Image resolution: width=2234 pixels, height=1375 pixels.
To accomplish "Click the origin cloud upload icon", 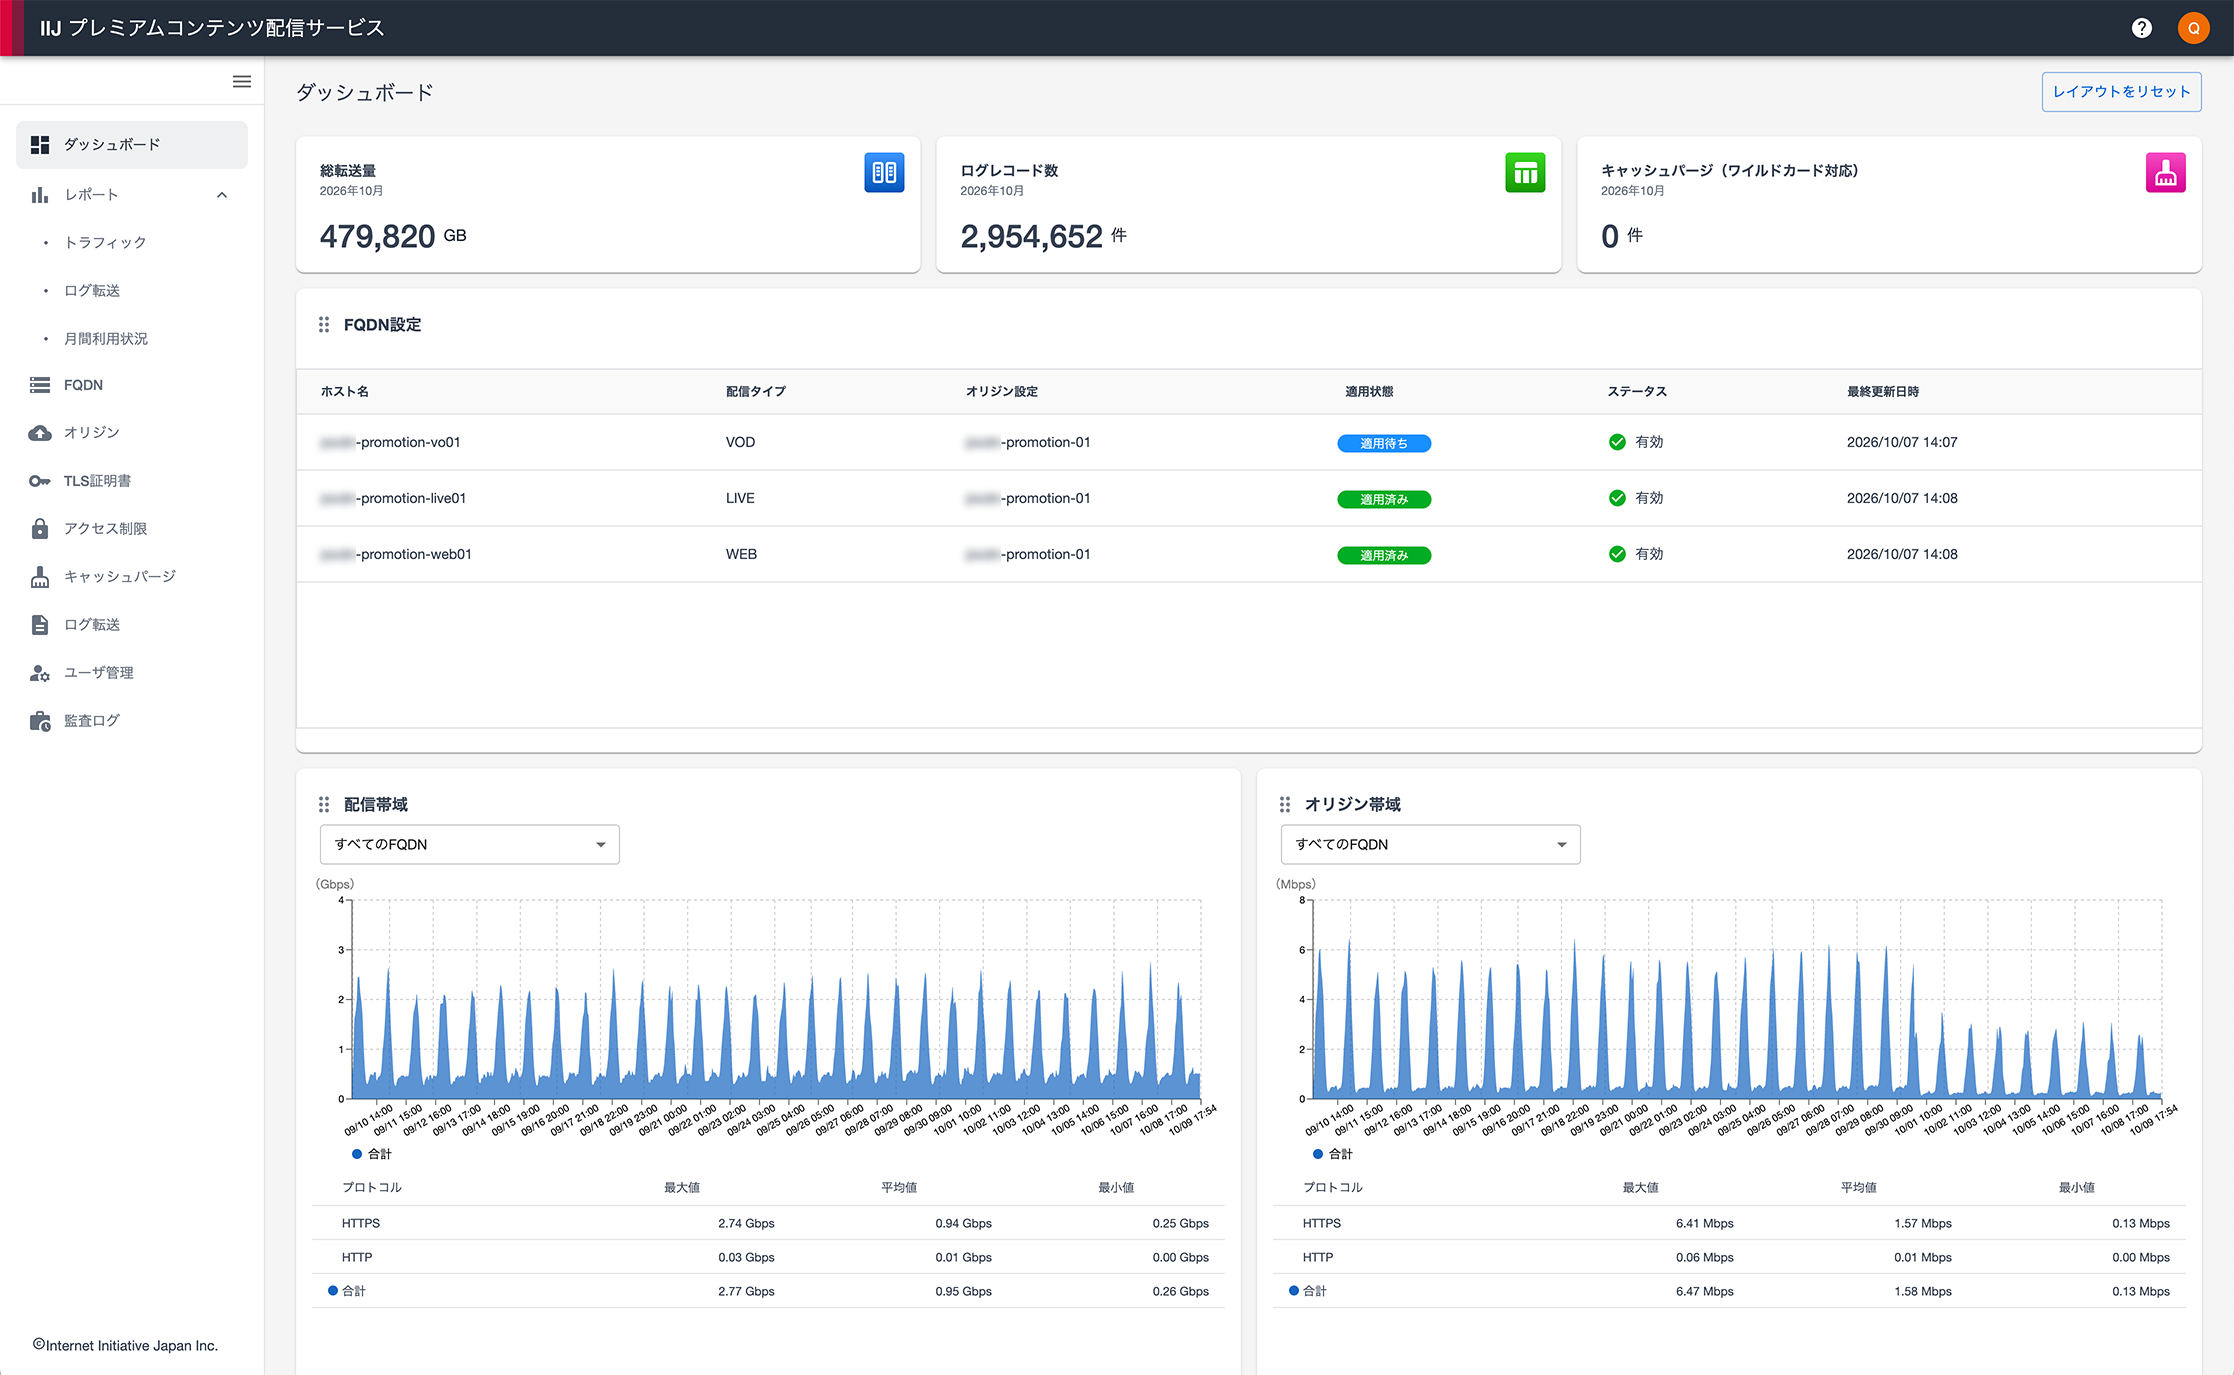I will (40, 433).
